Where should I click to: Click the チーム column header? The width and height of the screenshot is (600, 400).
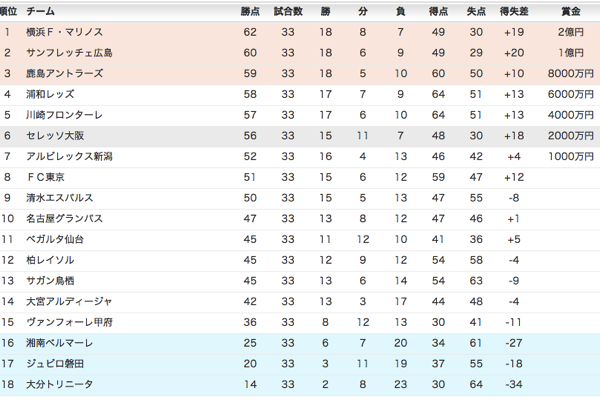click(41, 11)
